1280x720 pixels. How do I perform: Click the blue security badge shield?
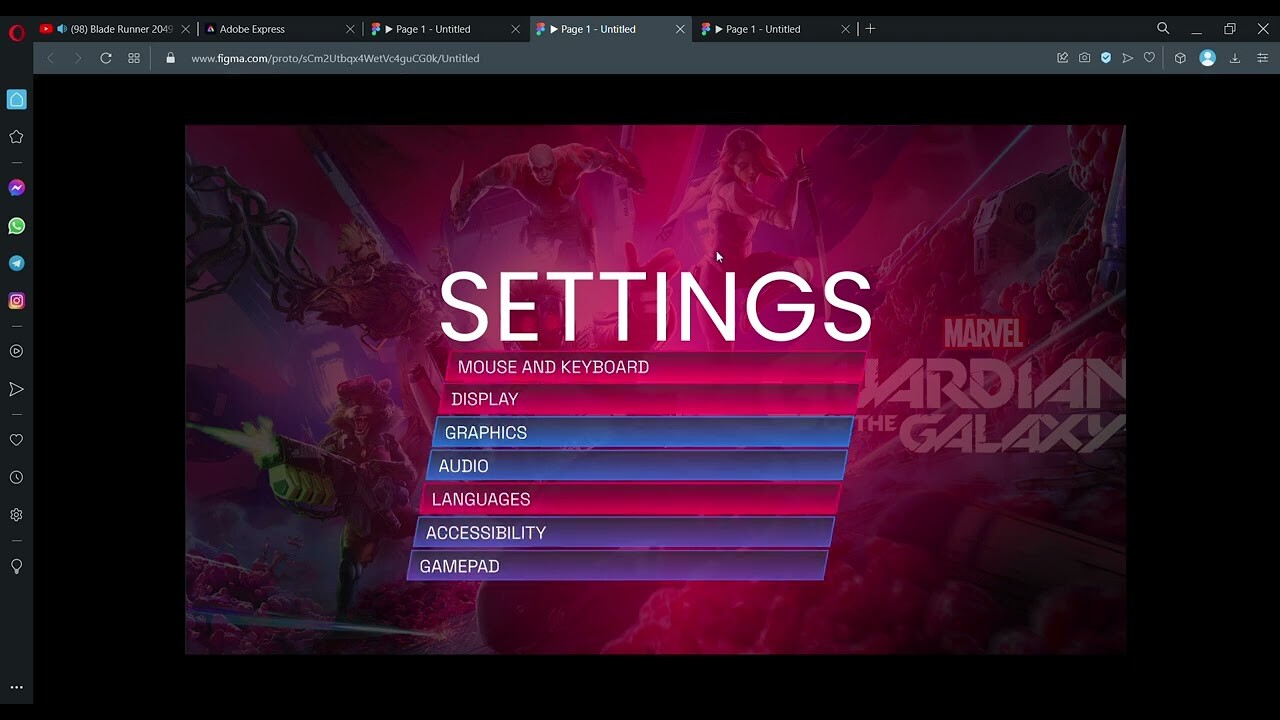click(x=1105, y=58)
